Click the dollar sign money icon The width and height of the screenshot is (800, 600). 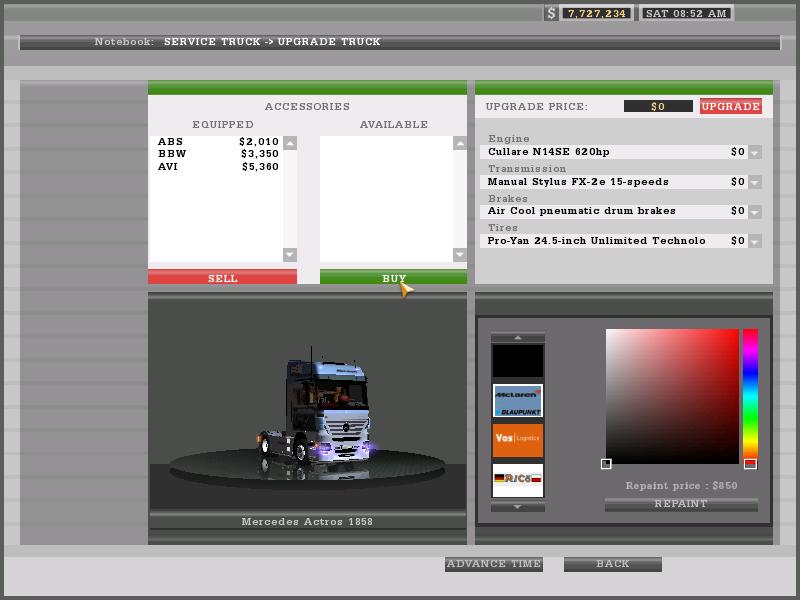[551, 13]
